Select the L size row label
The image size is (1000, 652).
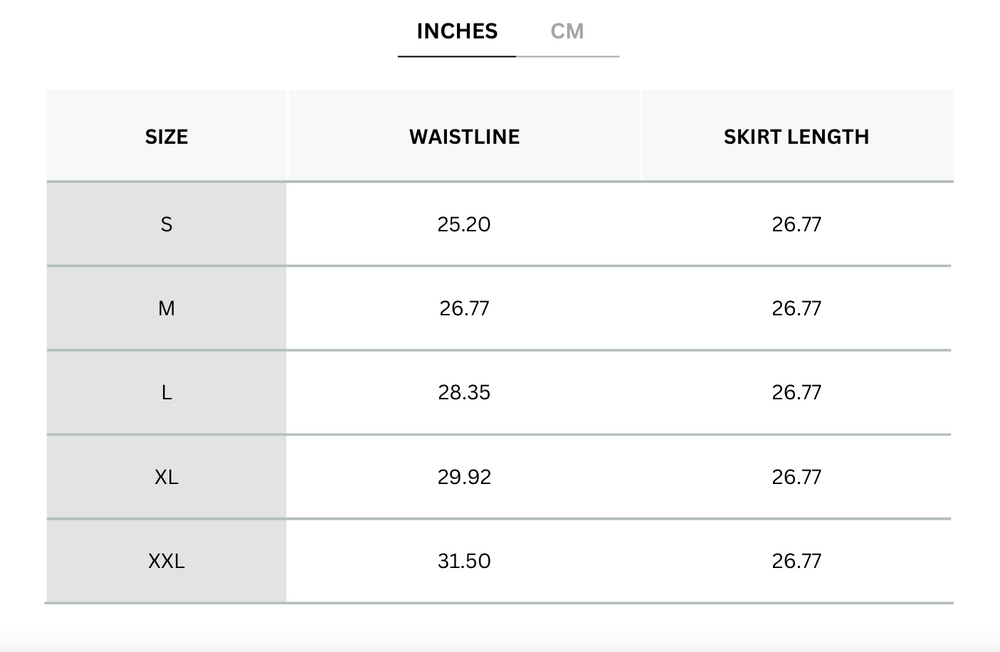coord(166,393)
